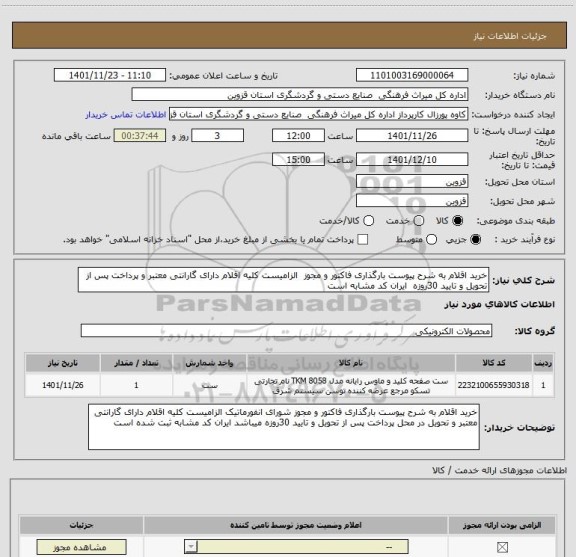The width and height of the screenshot is (576, 557).
Task: Click the اطلاعات مجوزهای ارائه خدمت / کالا heading
Action: pyautogui.click(x=500, y=470)
